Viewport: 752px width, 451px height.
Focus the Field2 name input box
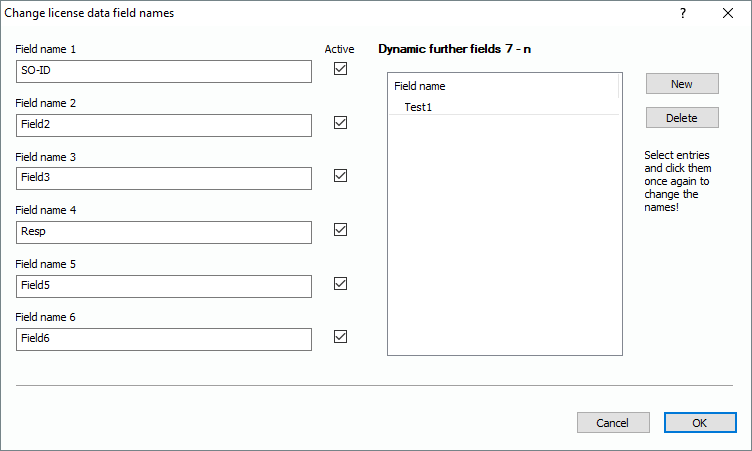point(164,125)
